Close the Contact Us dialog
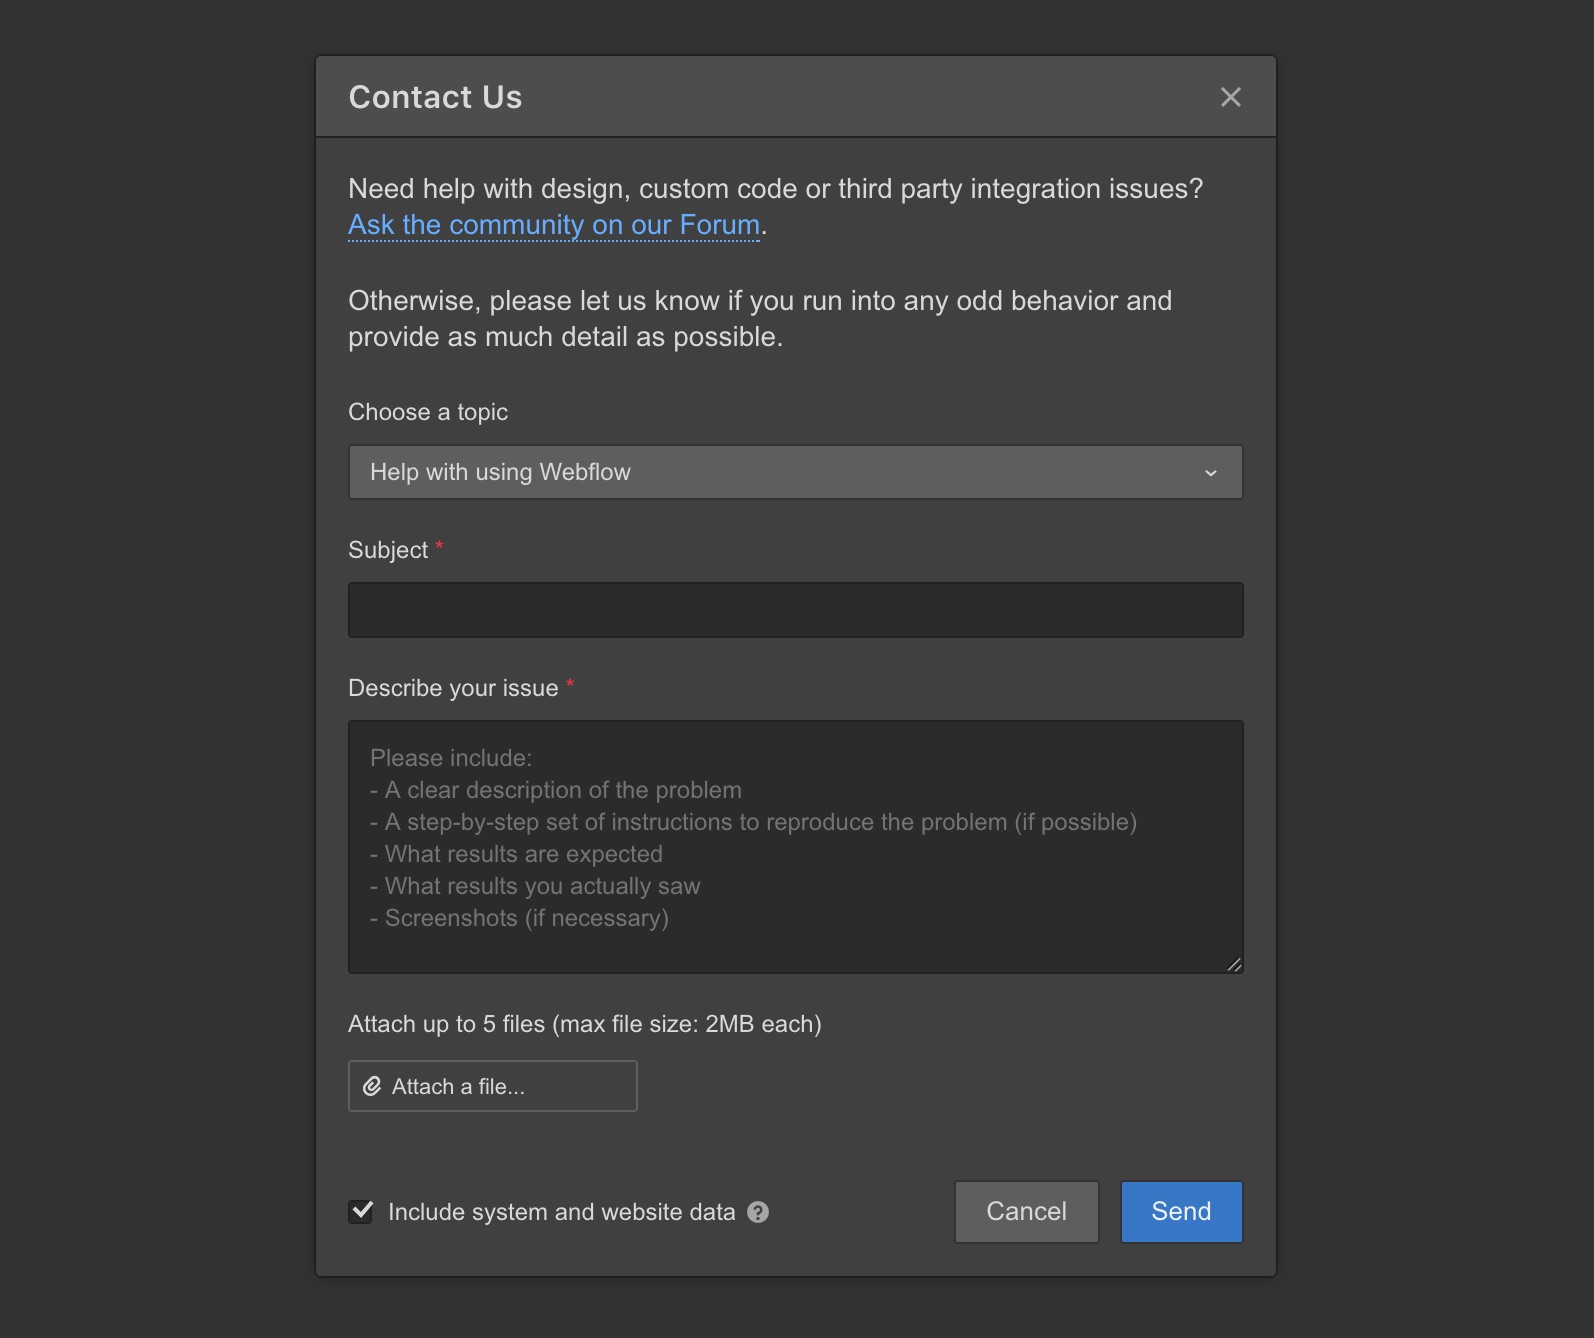Screen dimensions: 1594x1338 point(1230,97)
